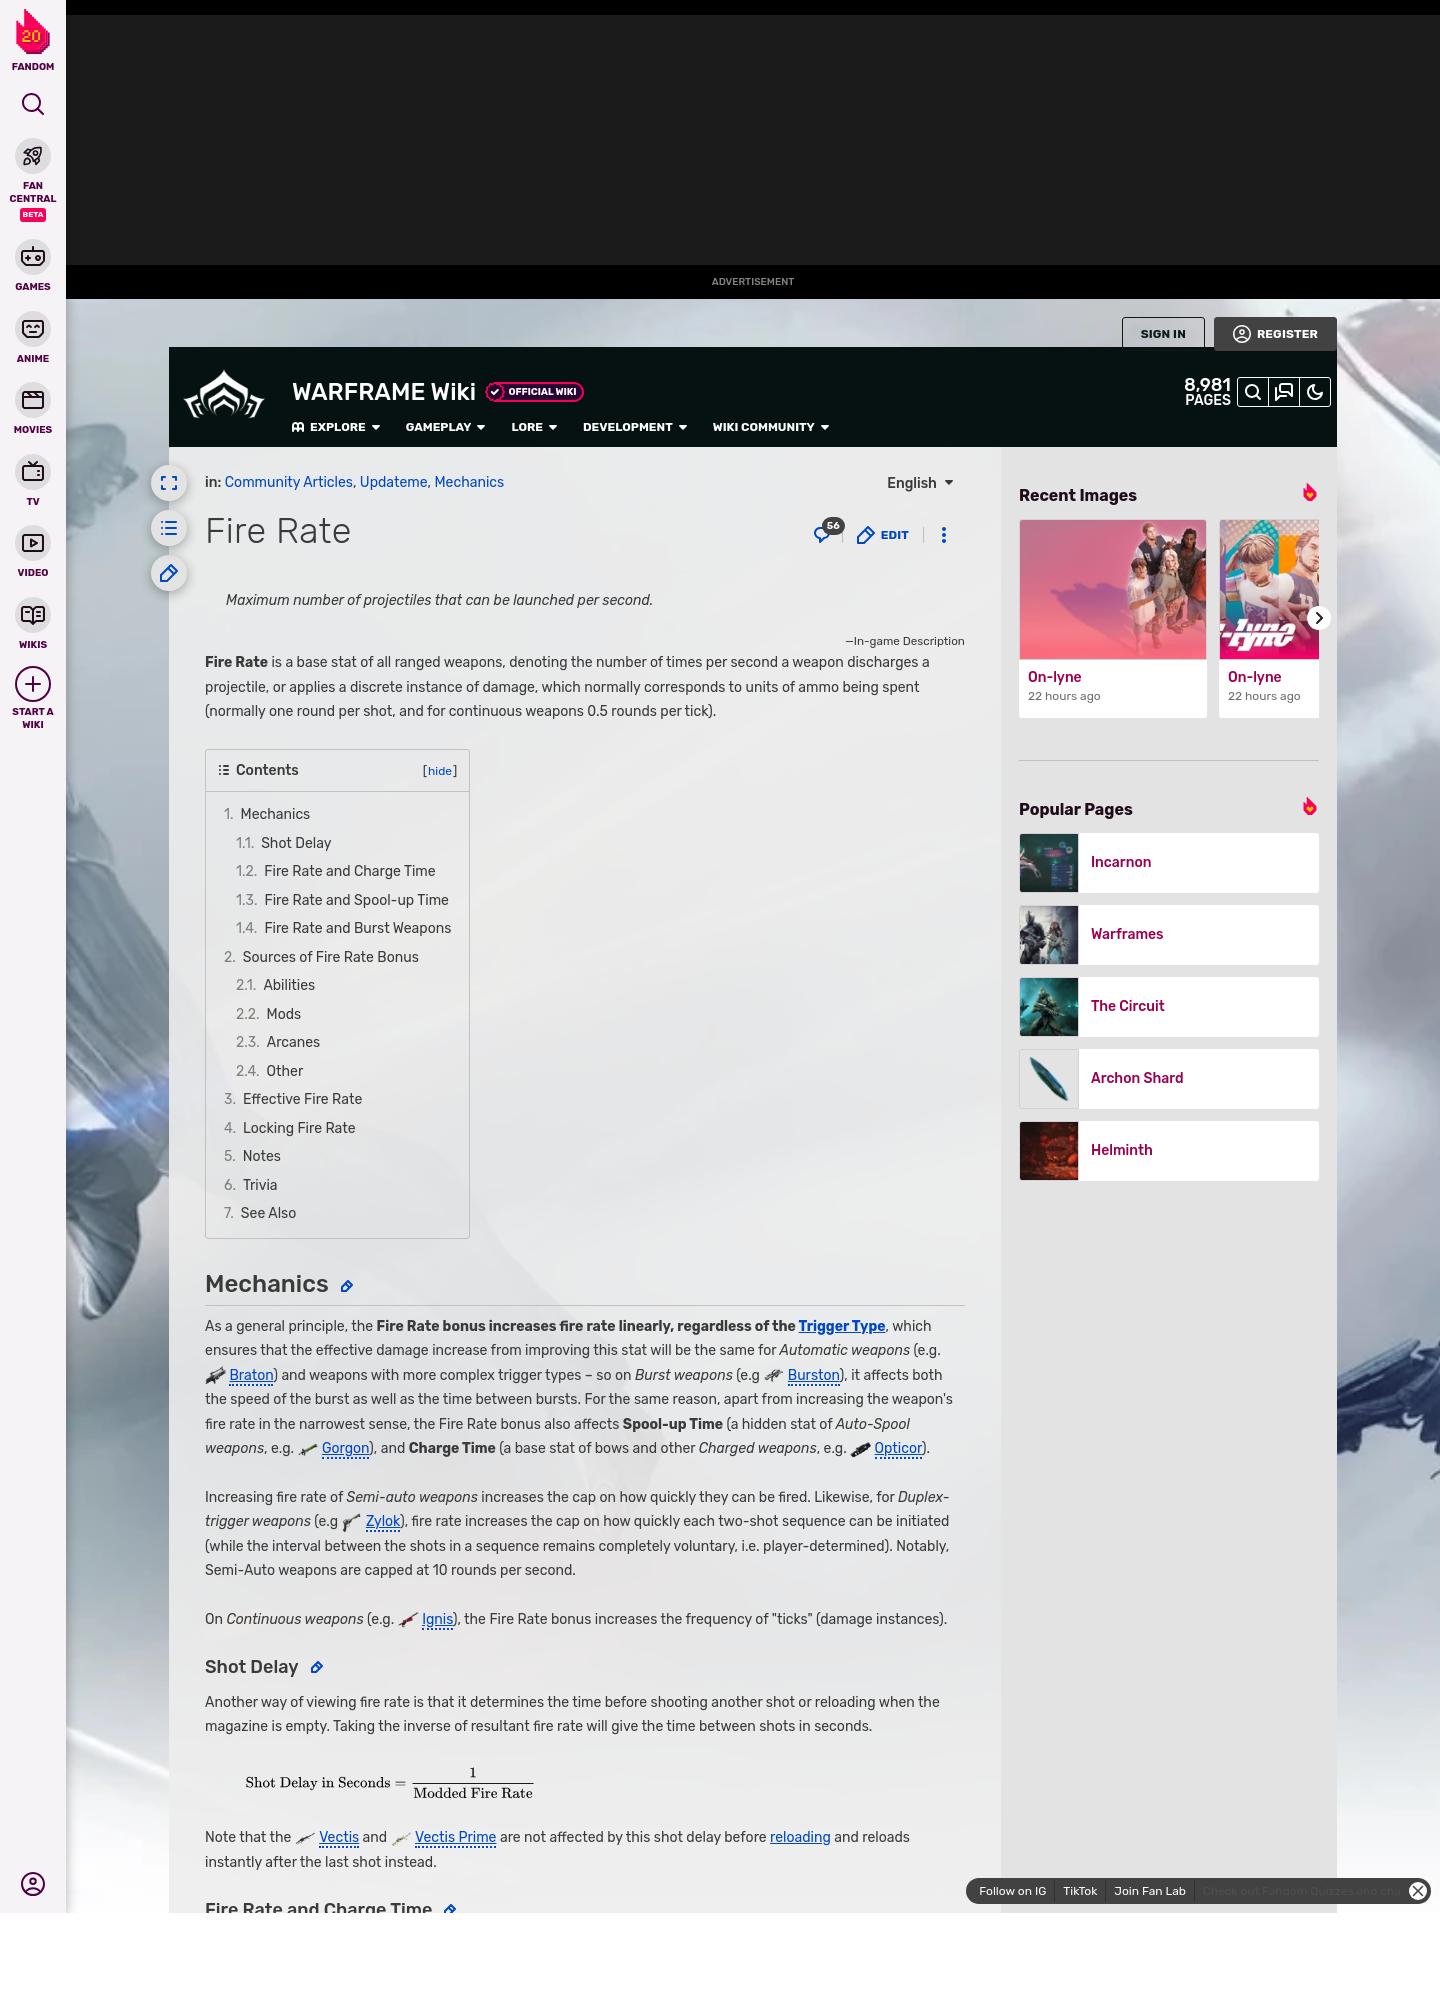Open the Incarnon popular page
This screenshot has width=1440, height=2000.
1169,863
